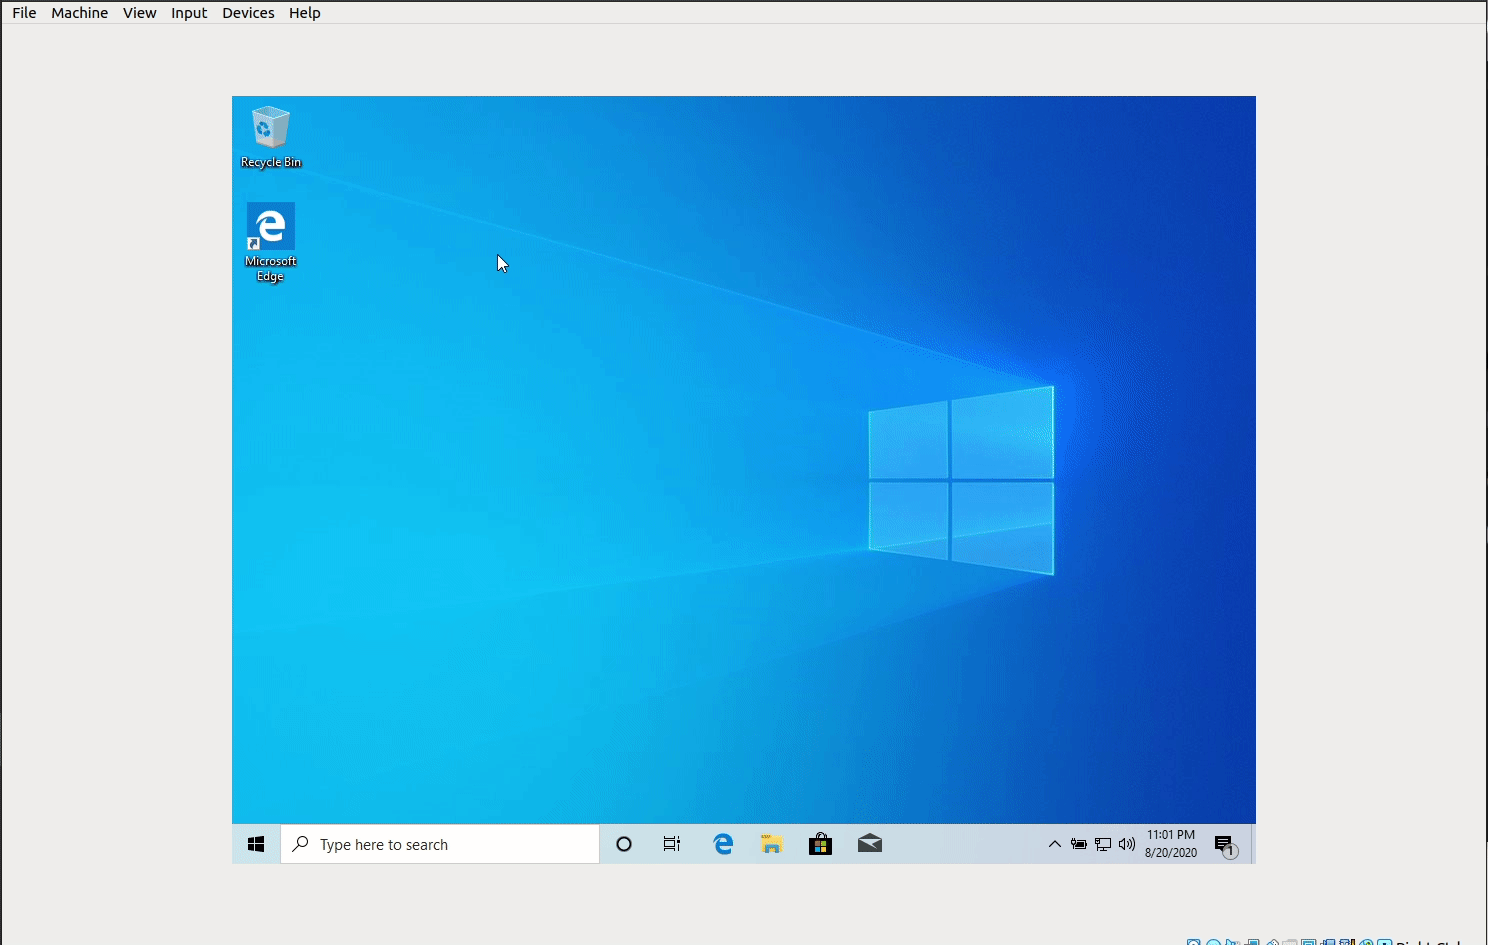Viewport: 1488px width, 945px height.
Task: Open File Explorer from the taskbar
Action: tap(771, 844)
